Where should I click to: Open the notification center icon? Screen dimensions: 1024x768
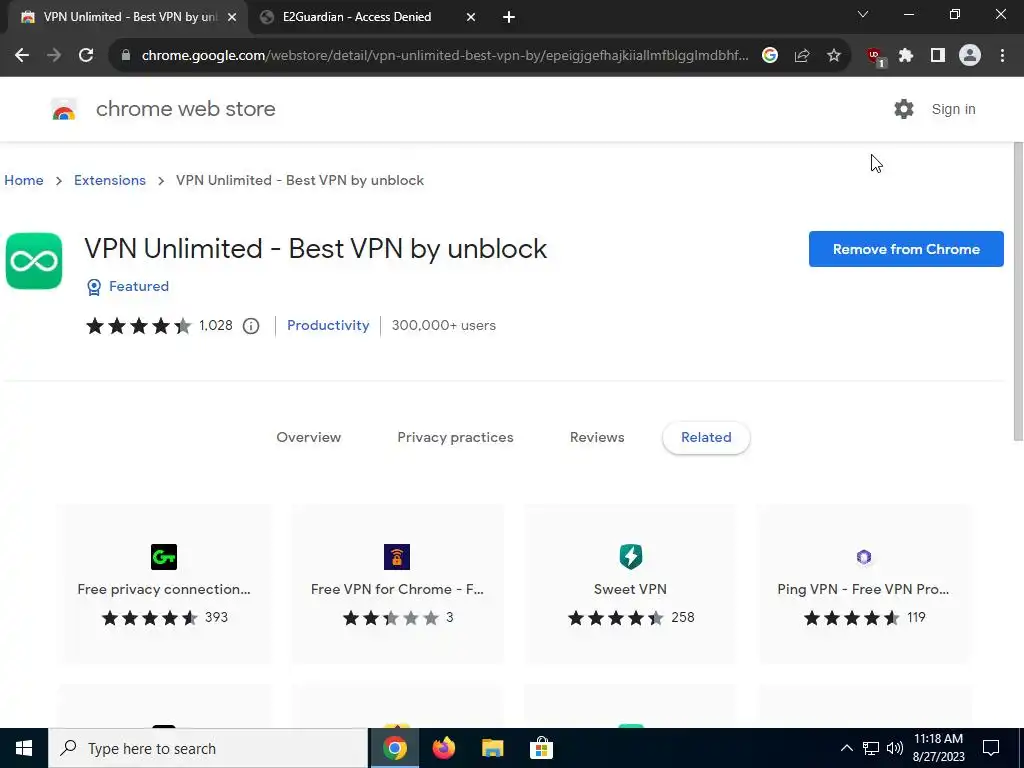coord(991,748)
